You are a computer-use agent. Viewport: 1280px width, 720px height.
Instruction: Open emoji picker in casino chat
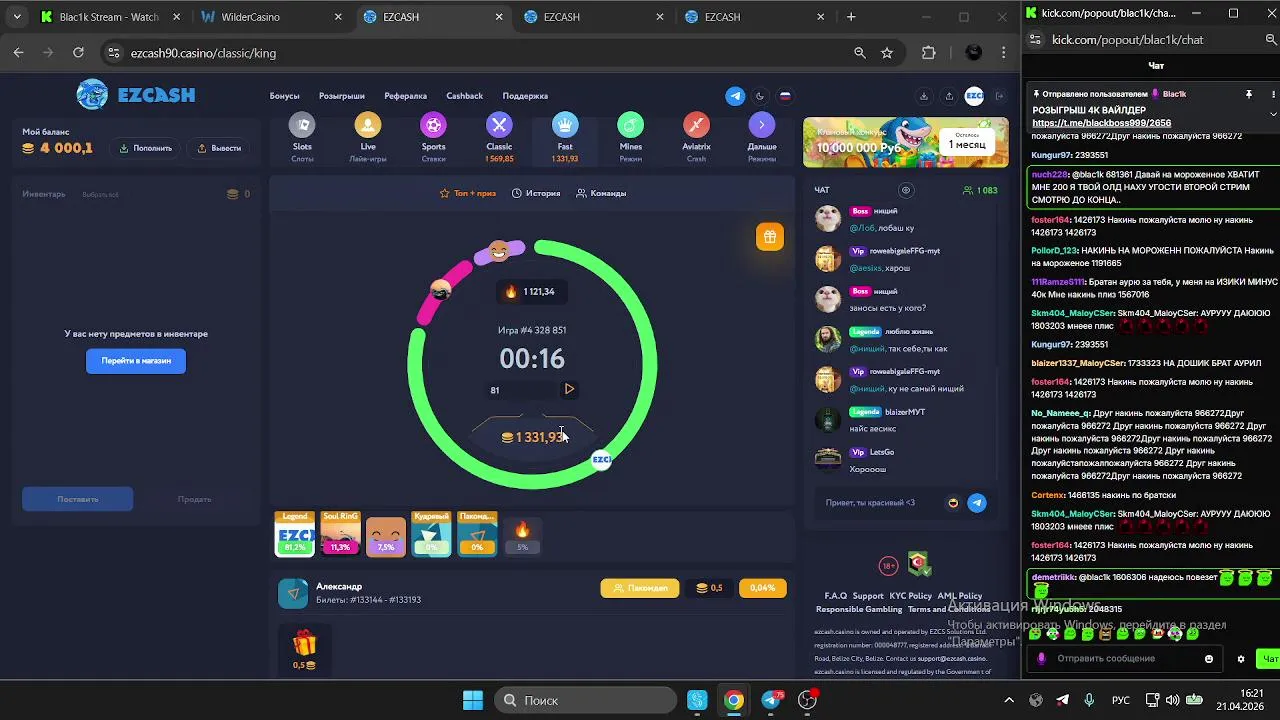point(952,503)
